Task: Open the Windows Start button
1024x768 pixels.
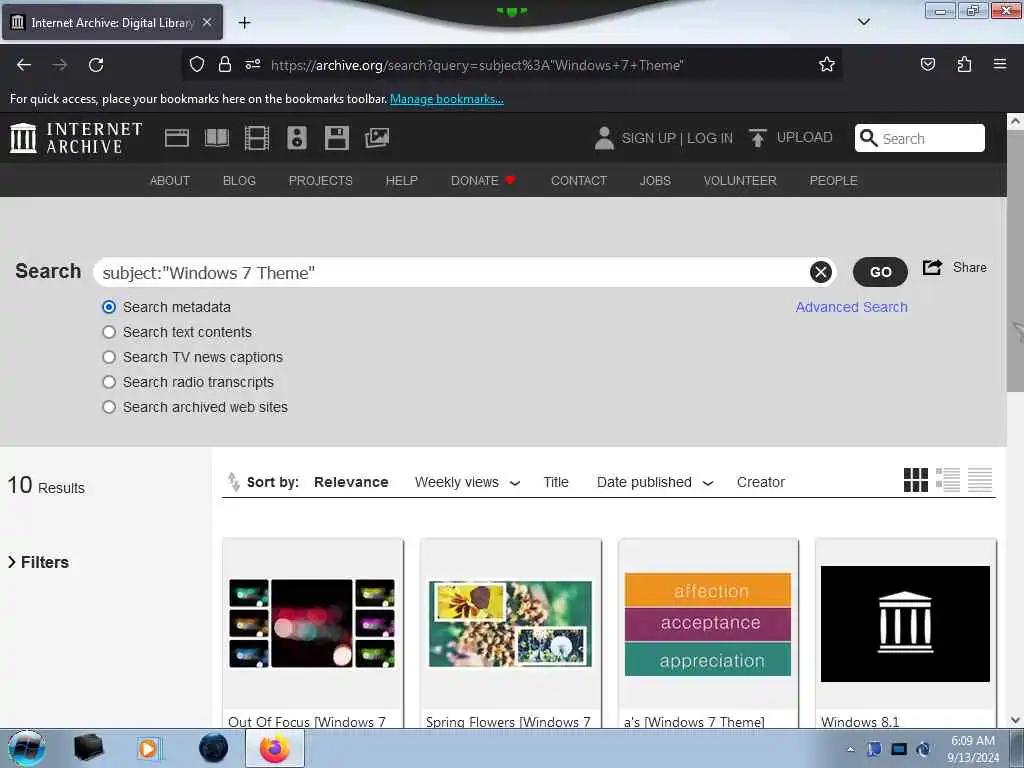Action: 26,748
